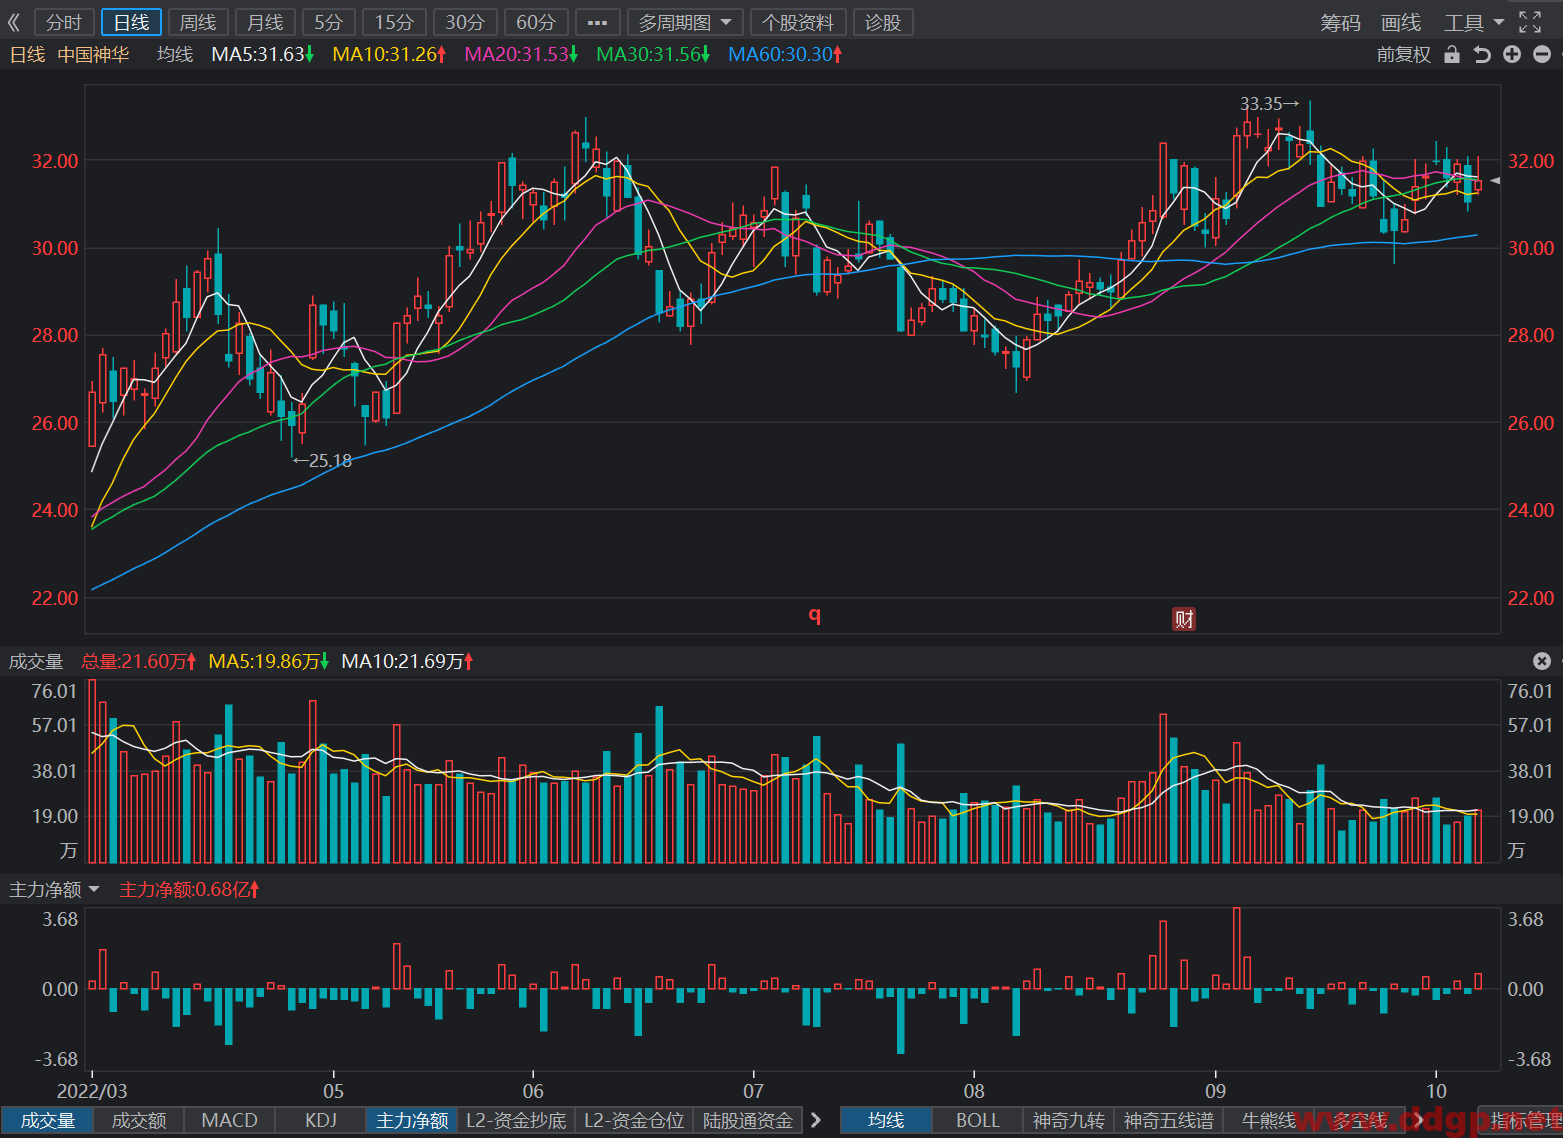Screen dimensions: 1563x1138
Task: Change the 前复权 price adjustment setting
Action: point(1404,54)
